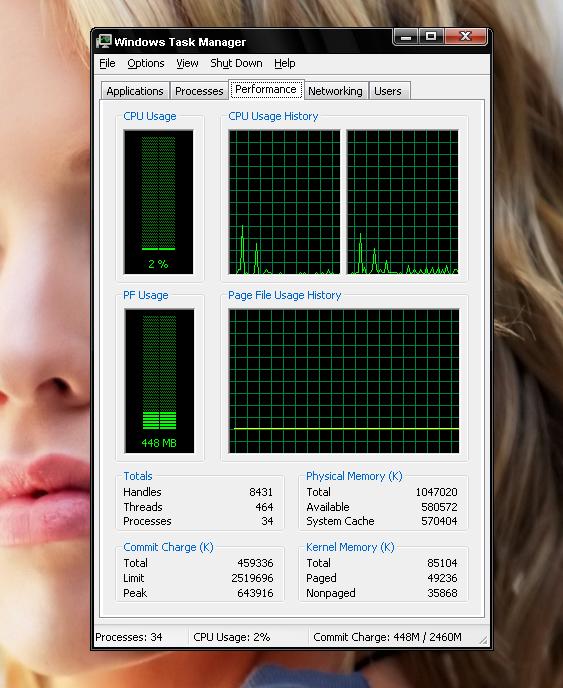
Task: Click status bar text 'Processes: 34'
Action: pyautogui.click(x=129, y=637)
